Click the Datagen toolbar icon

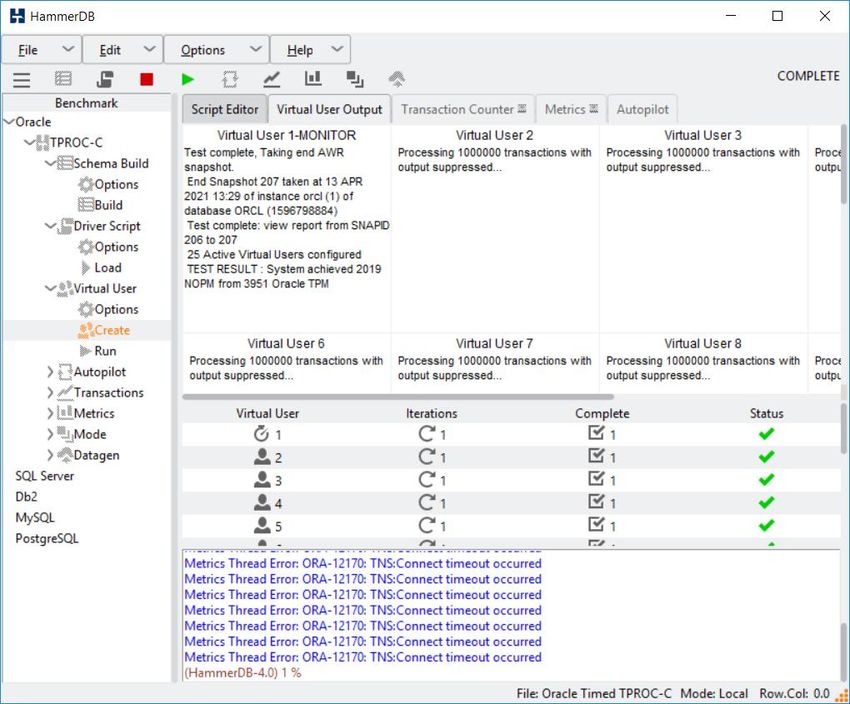pos(397,79)
